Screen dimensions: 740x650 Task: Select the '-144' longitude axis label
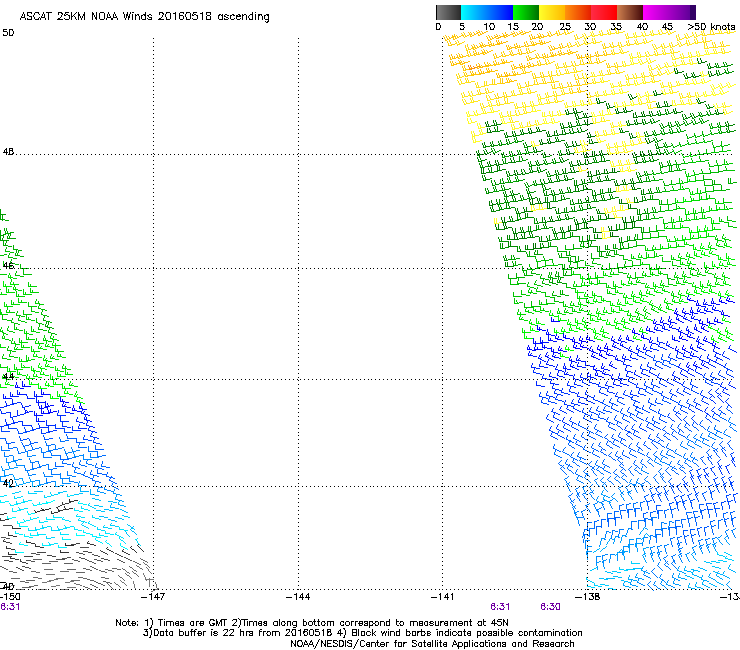coord(298,597)
